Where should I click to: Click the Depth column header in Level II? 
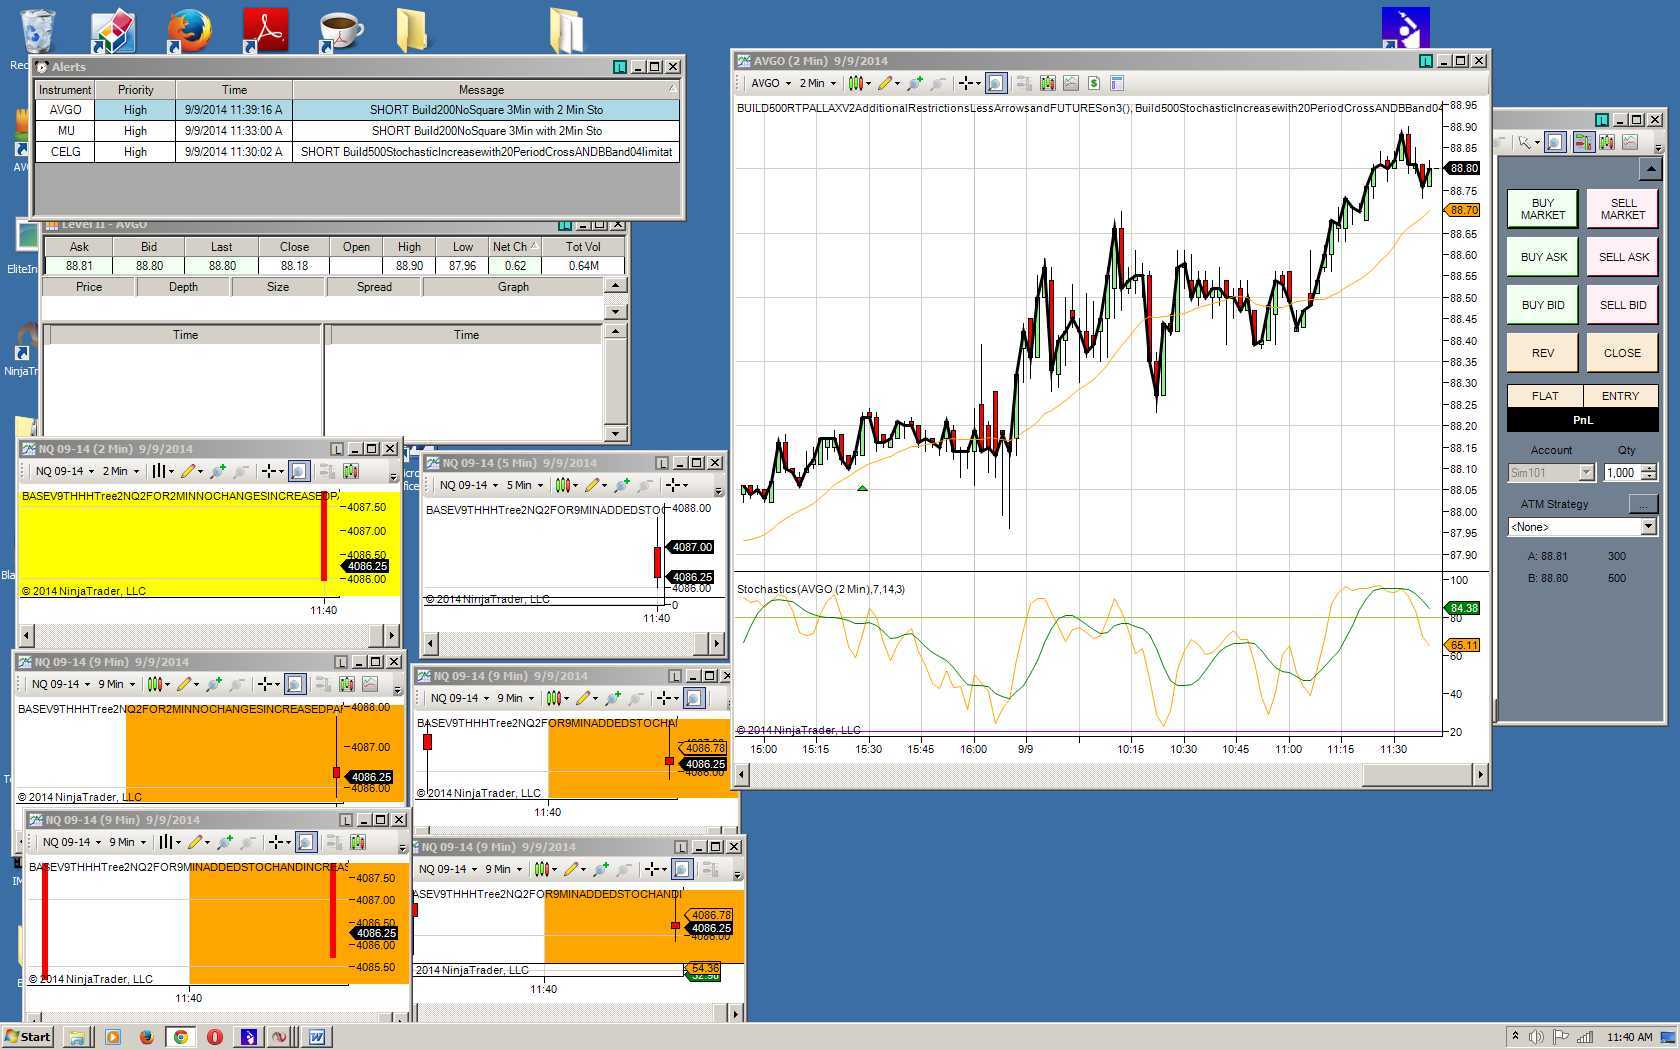183,287
